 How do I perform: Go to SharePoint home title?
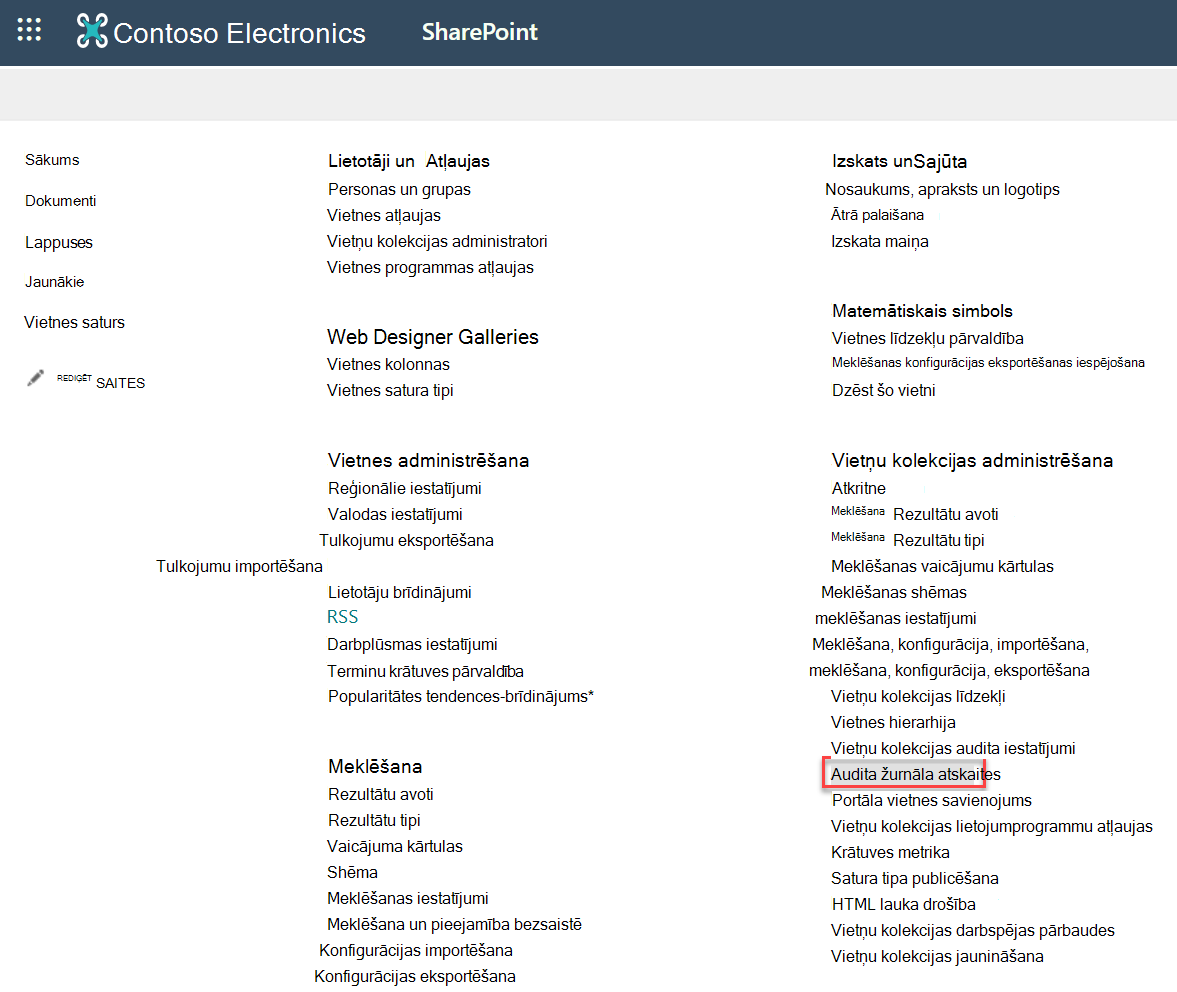(480, 32)
